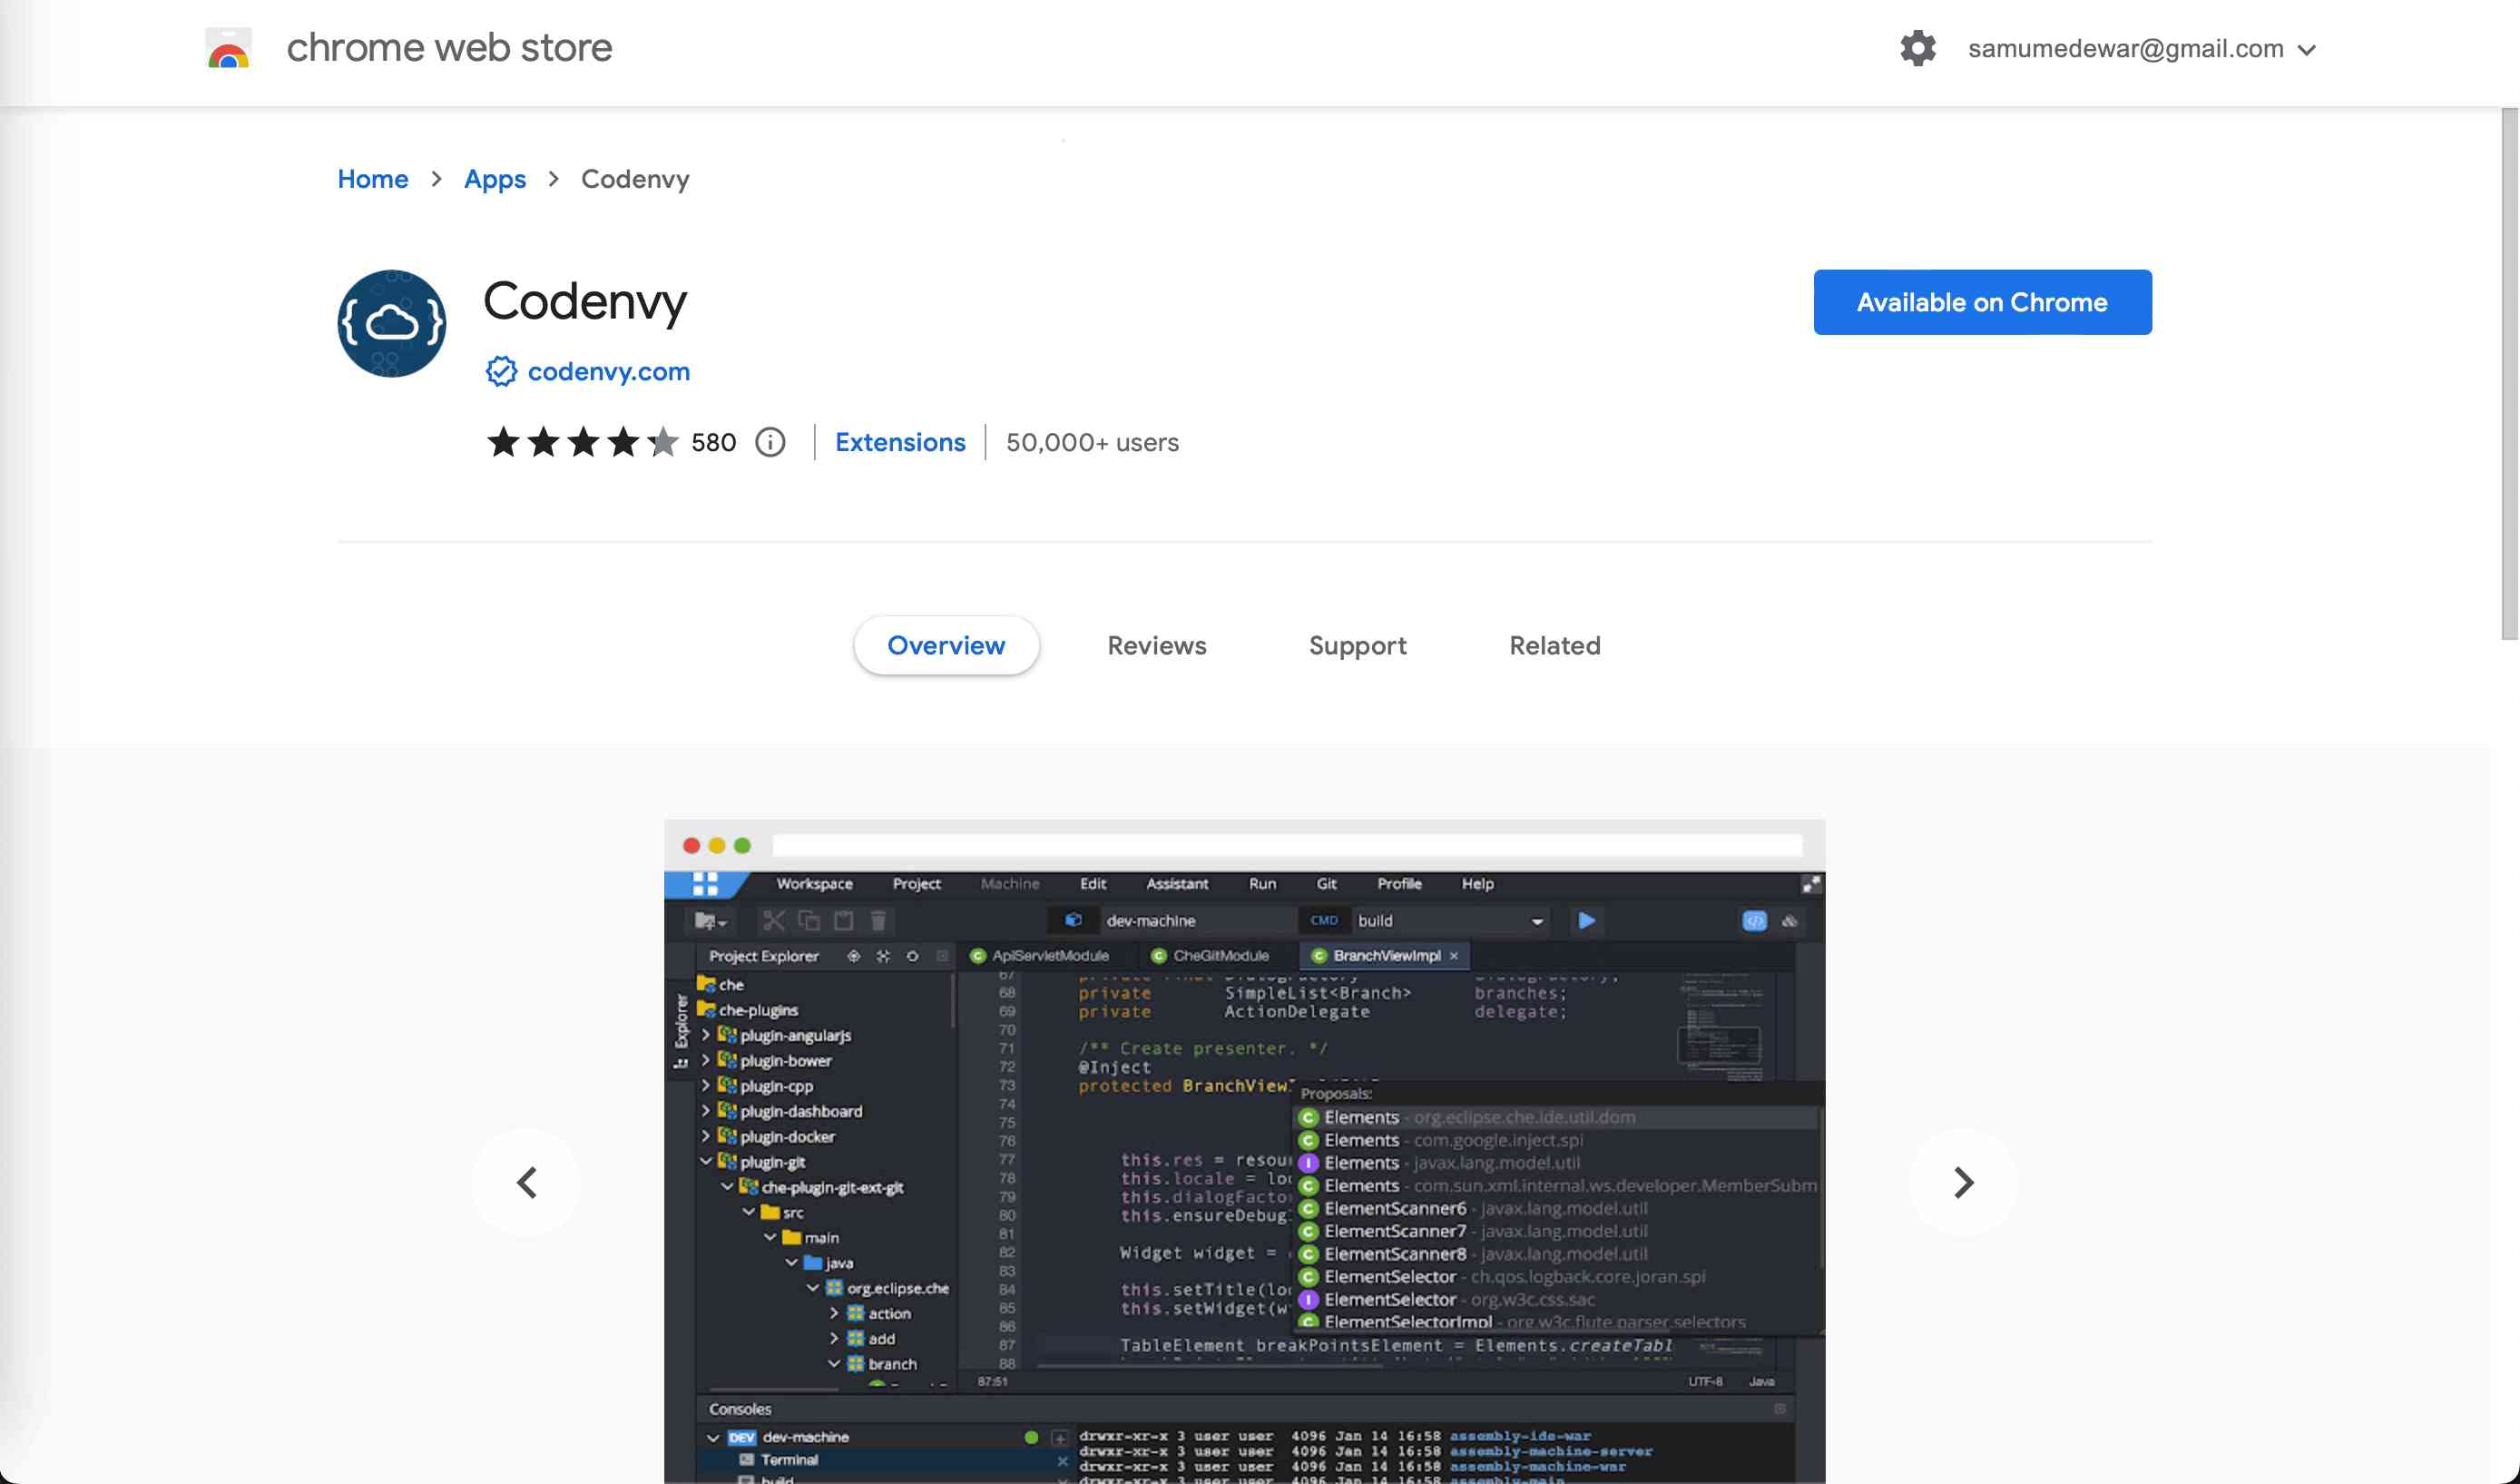Open the settings gear icon
This screenshot has width=2520, height=1484.
(x=1918, y=47)
